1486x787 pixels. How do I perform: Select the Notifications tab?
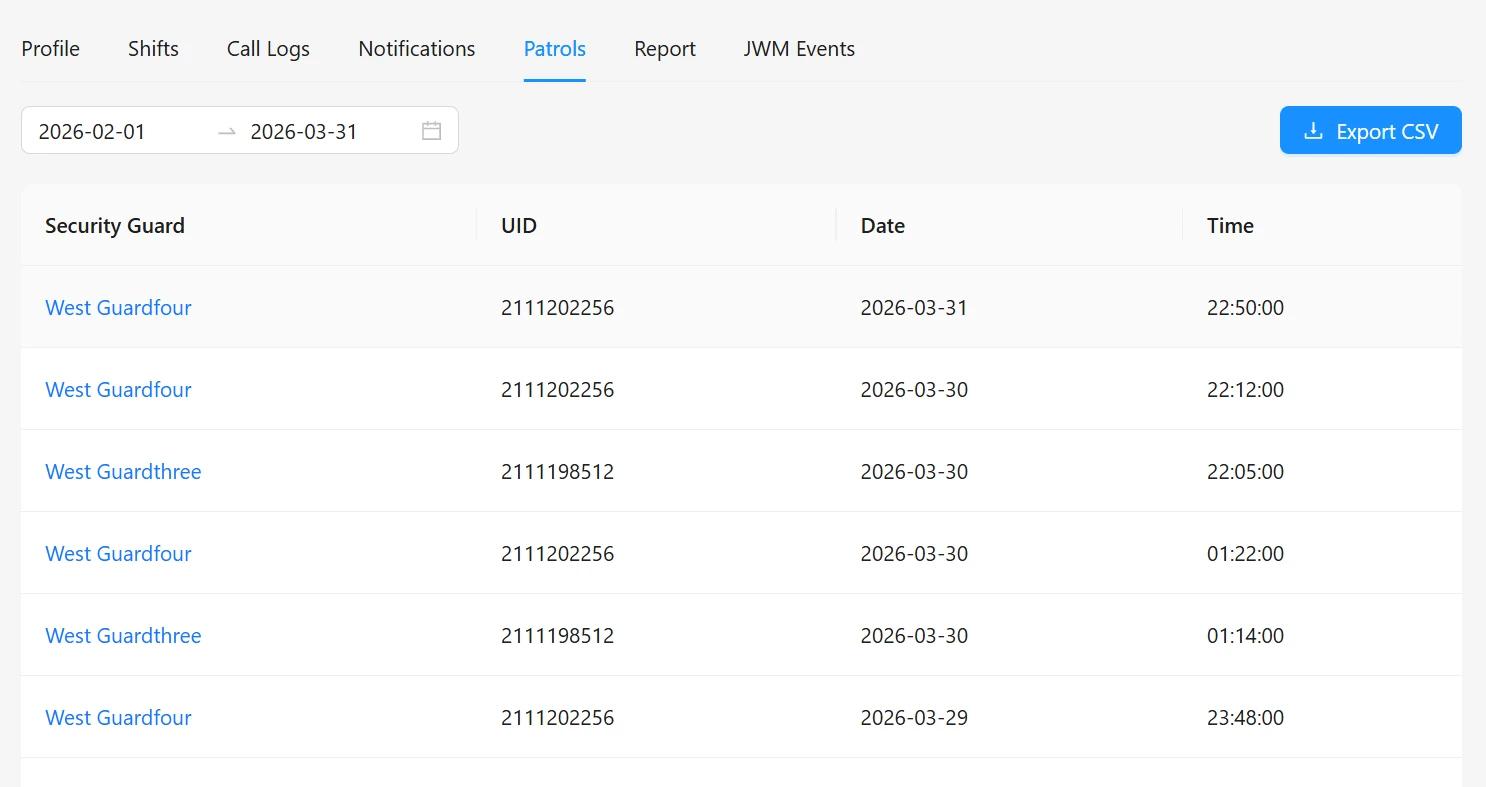417,49
